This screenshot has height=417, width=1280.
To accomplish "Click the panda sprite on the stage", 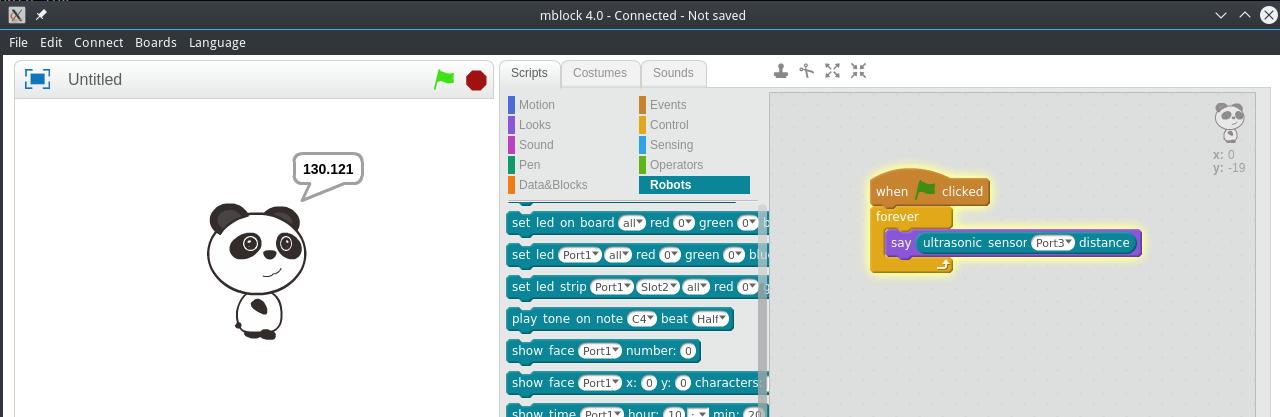I will (256, 270).
